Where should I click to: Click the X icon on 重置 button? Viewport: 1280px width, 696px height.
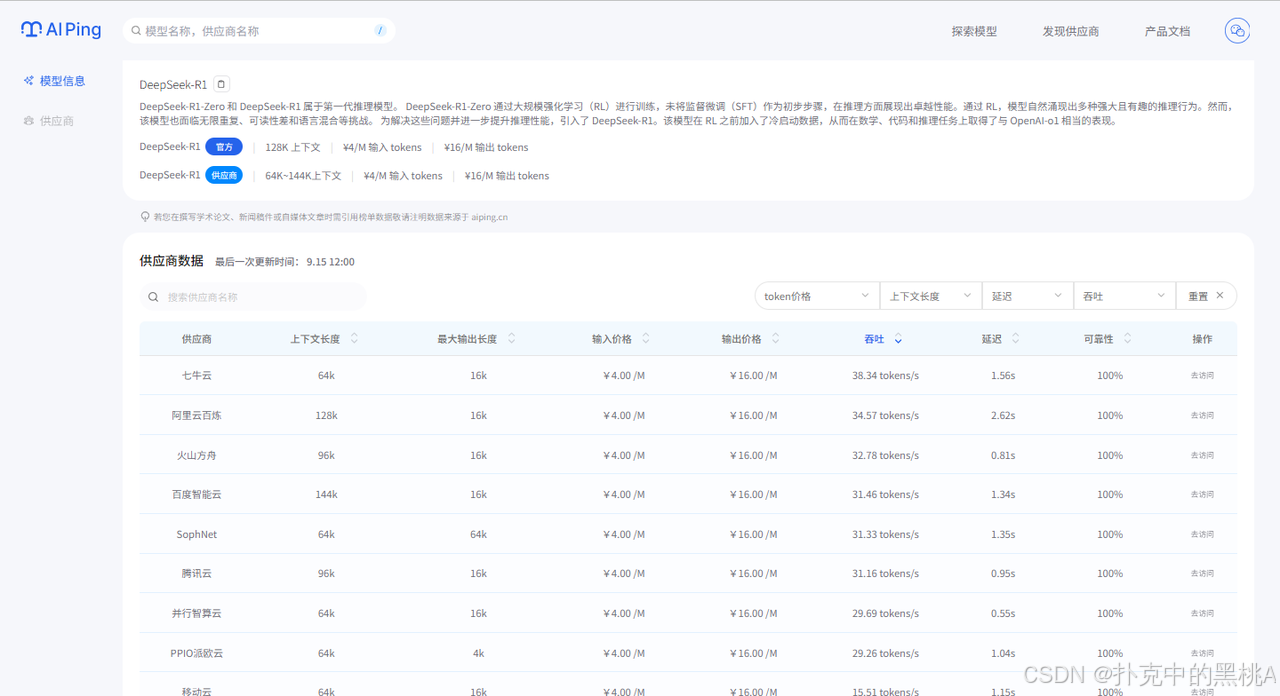[1220, 296]
